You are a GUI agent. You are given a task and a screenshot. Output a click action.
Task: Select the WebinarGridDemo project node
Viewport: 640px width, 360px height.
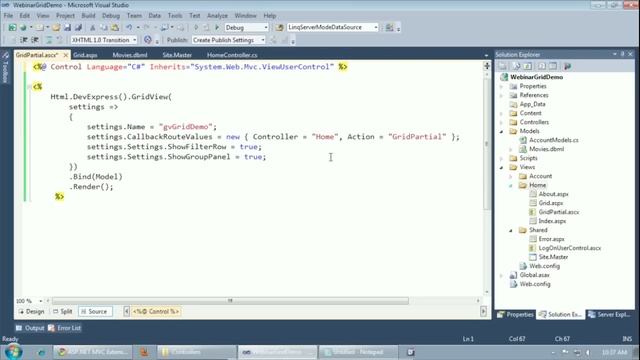point(536,77)
